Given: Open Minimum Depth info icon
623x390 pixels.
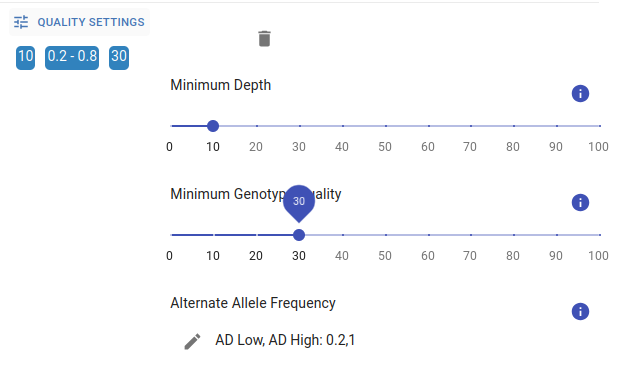Looking at the screenshot, I should coord(580,94).
